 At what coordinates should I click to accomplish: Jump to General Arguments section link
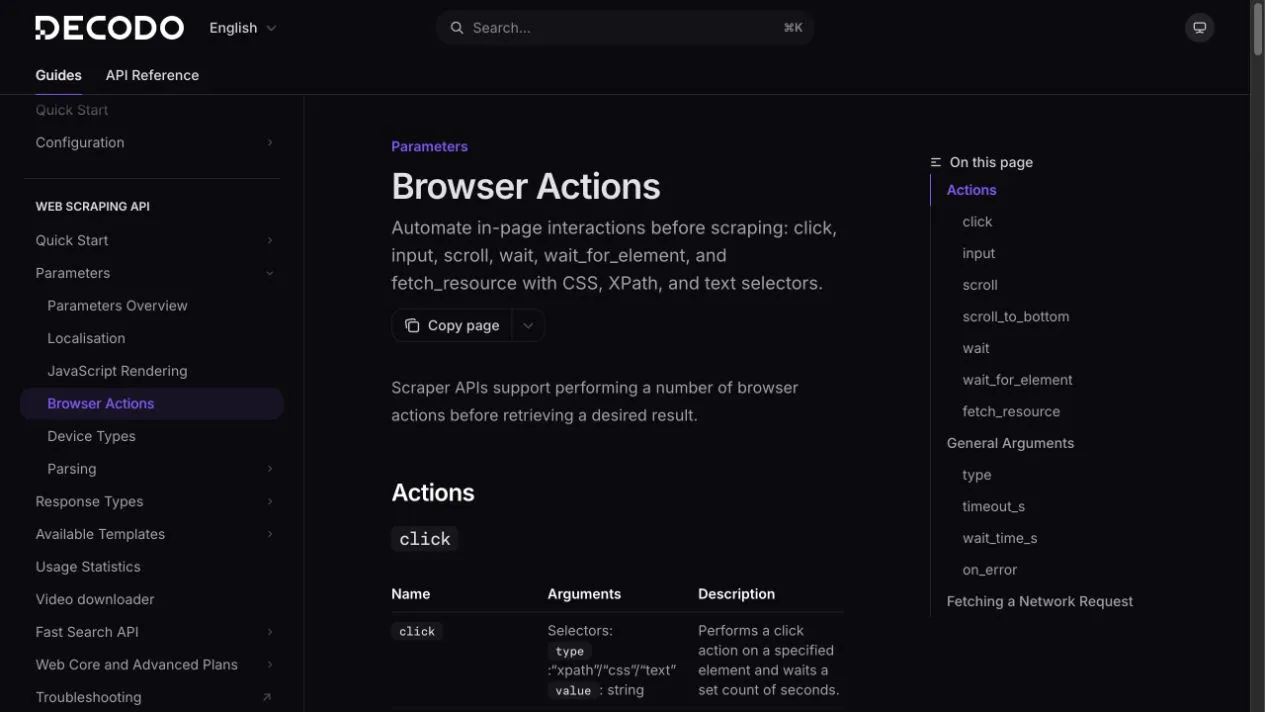(x=1010, y=443)
